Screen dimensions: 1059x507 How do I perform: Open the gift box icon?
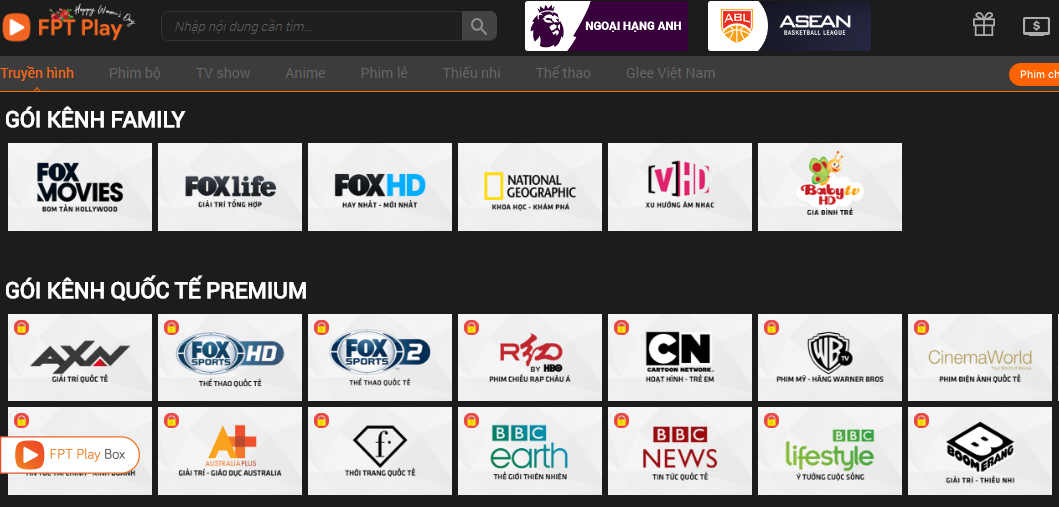point(983,25)
